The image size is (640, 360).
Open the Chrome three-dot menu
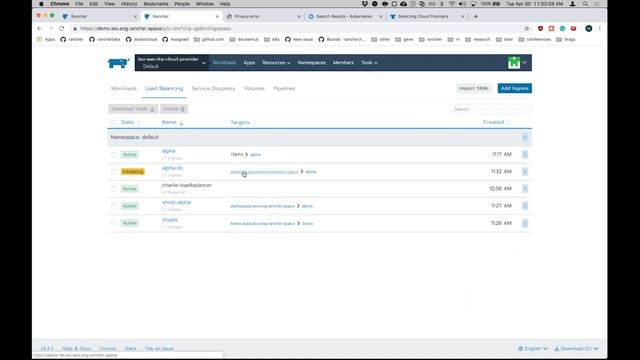[600, 29]
